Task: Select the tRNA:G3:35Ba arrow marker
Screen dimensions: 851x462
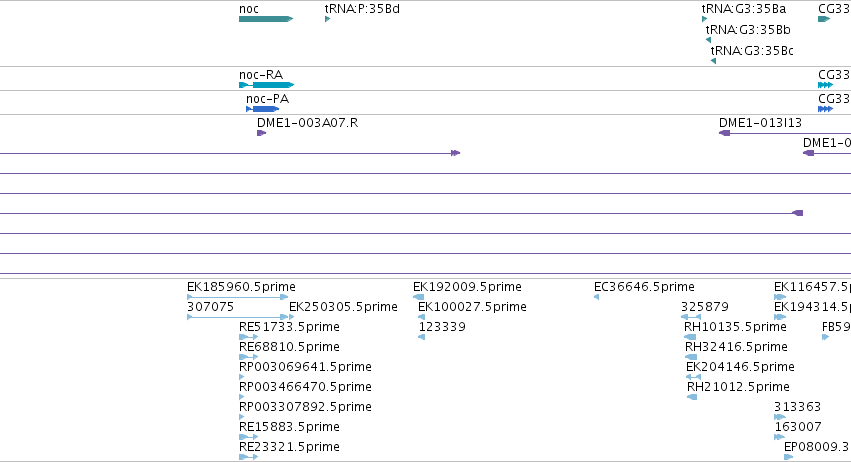Action: pyautogui.click(x=704, y=19)
